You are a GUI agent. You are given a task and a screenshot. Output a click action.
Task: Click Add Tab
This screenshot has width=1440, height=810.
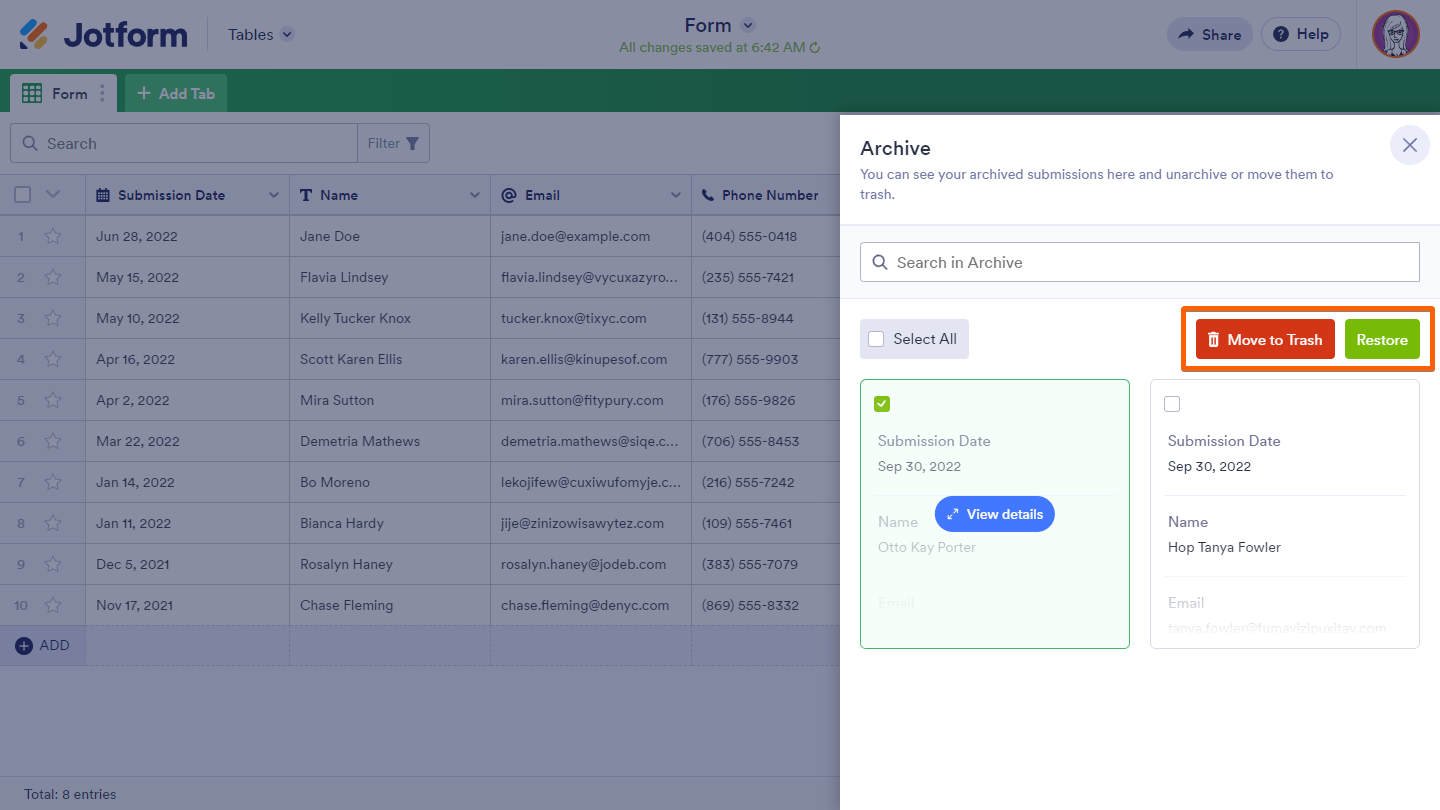176,93
